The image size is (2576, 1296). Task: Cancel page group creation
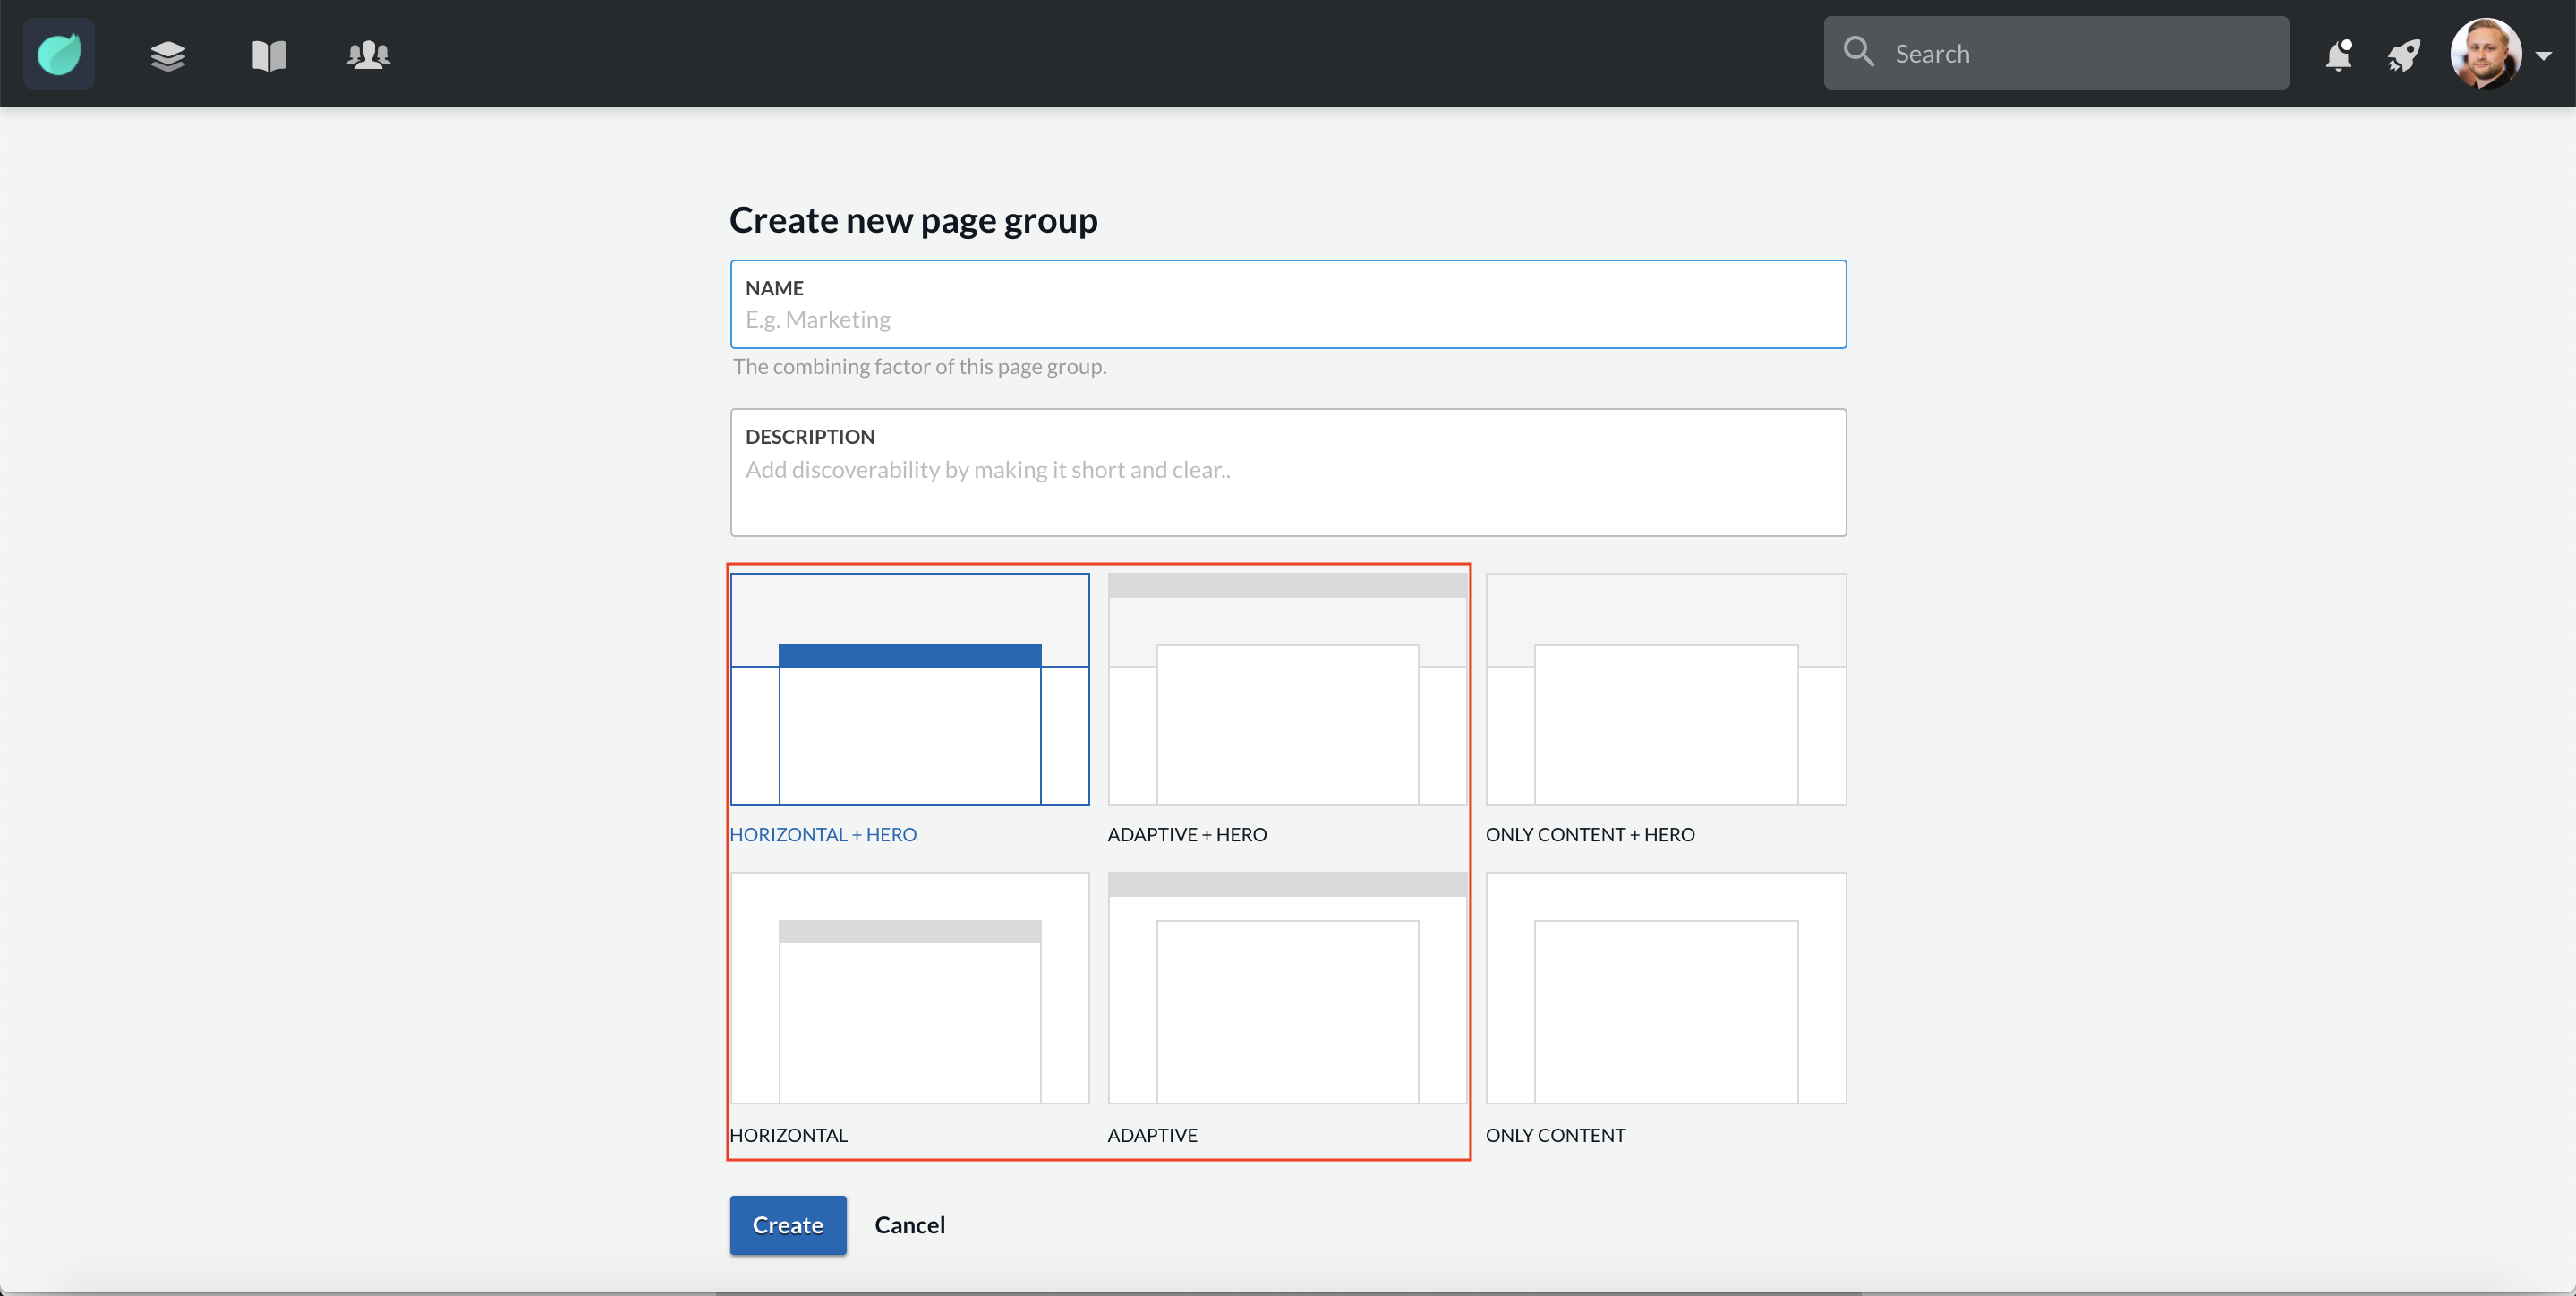pos(909,1224)
